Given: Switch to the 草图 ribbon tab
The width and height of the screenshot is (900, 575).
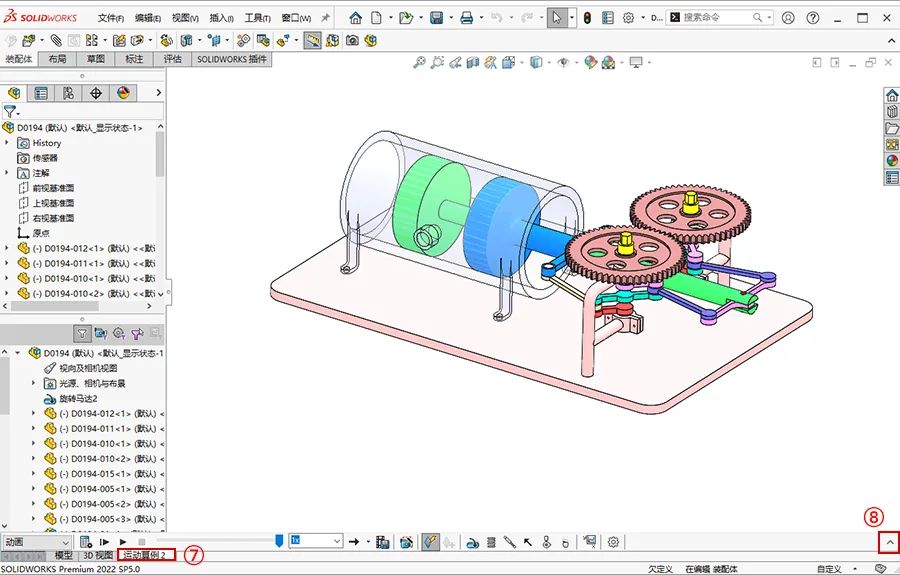Looking at the screenshot, I should [96, 59].
